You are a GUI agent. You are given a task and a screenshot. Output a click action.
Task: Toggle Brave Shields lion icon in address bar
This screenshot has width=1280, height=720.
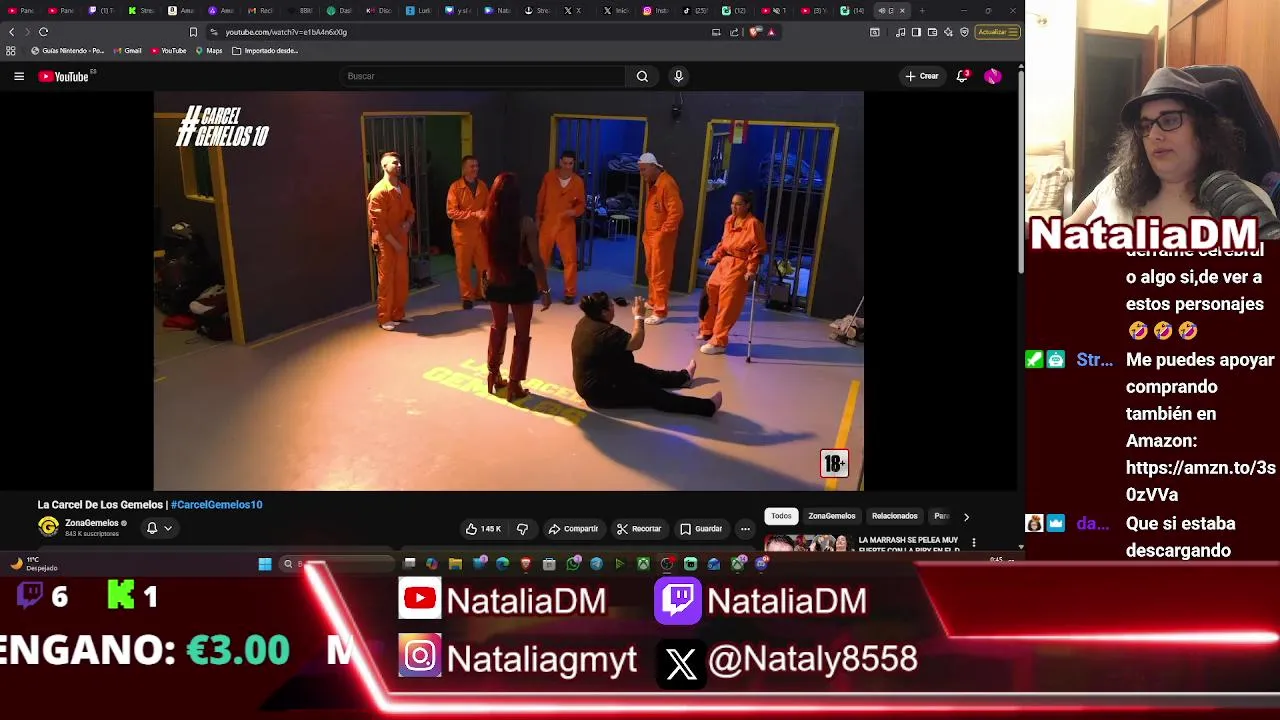755,32
